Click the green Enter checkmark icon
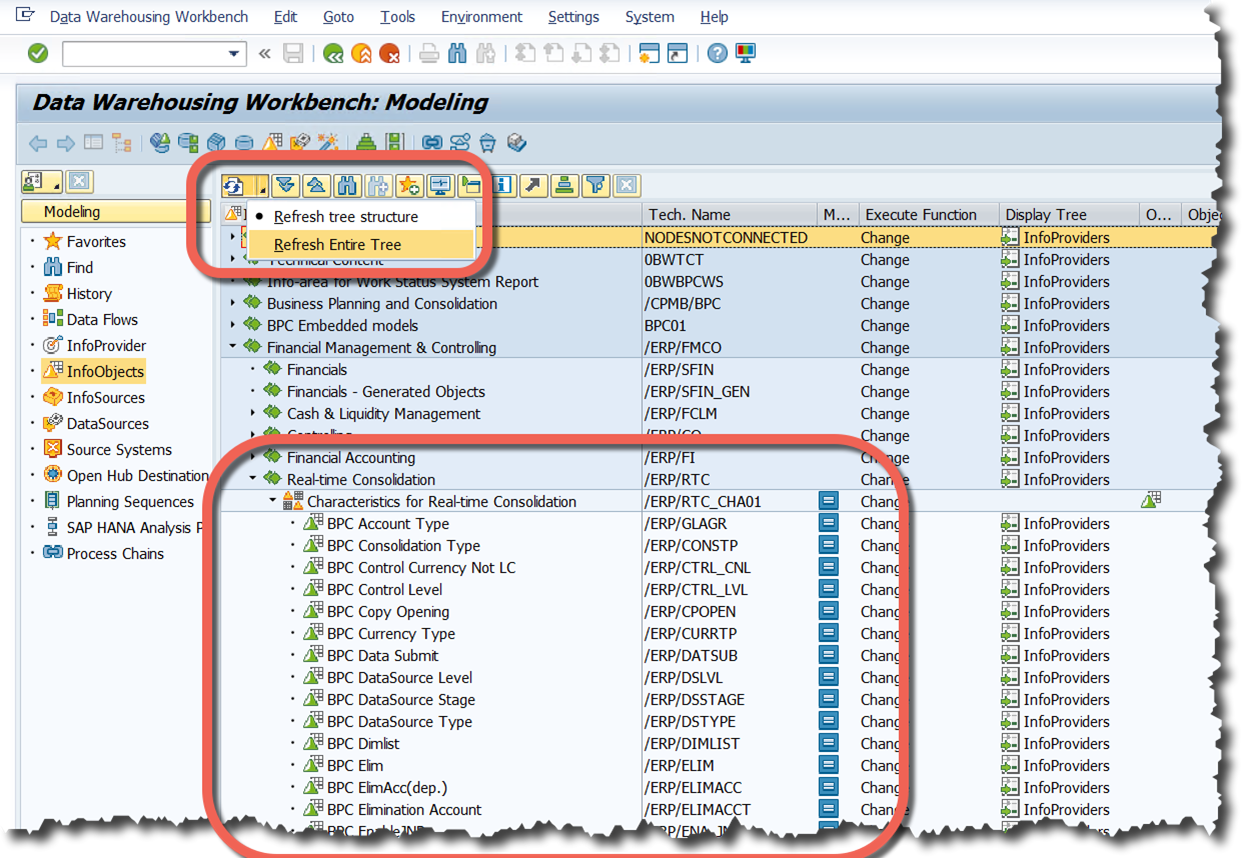 click(38, 53)
